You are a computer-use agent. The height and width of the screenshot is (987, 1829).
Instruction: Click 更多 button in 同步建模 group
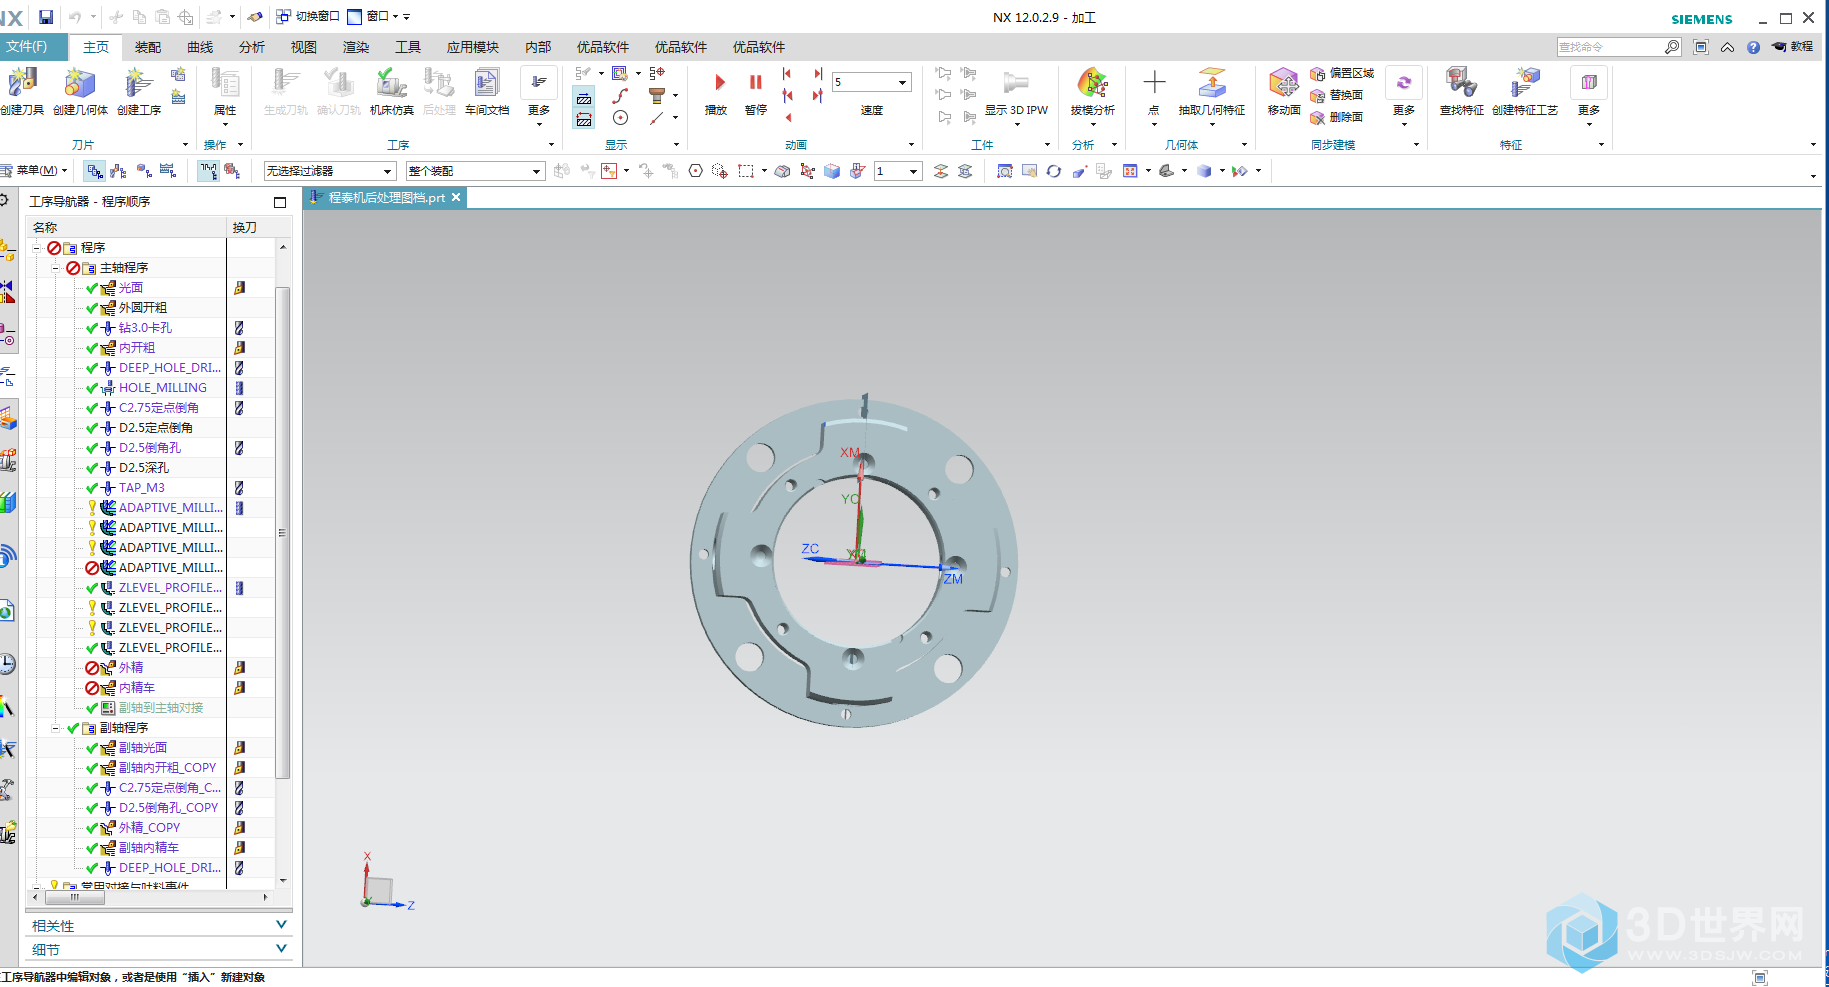(1404, 95)
